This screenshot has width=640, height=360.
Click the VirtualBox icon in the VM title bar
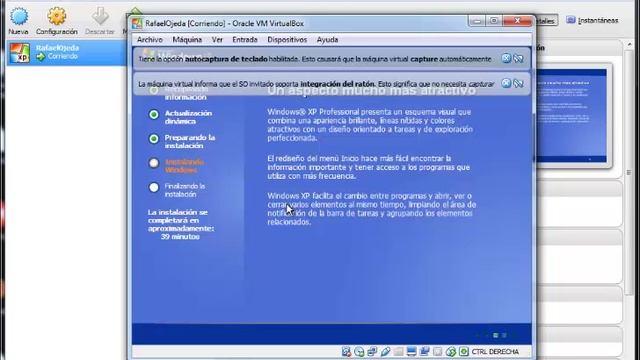[137, 23]
